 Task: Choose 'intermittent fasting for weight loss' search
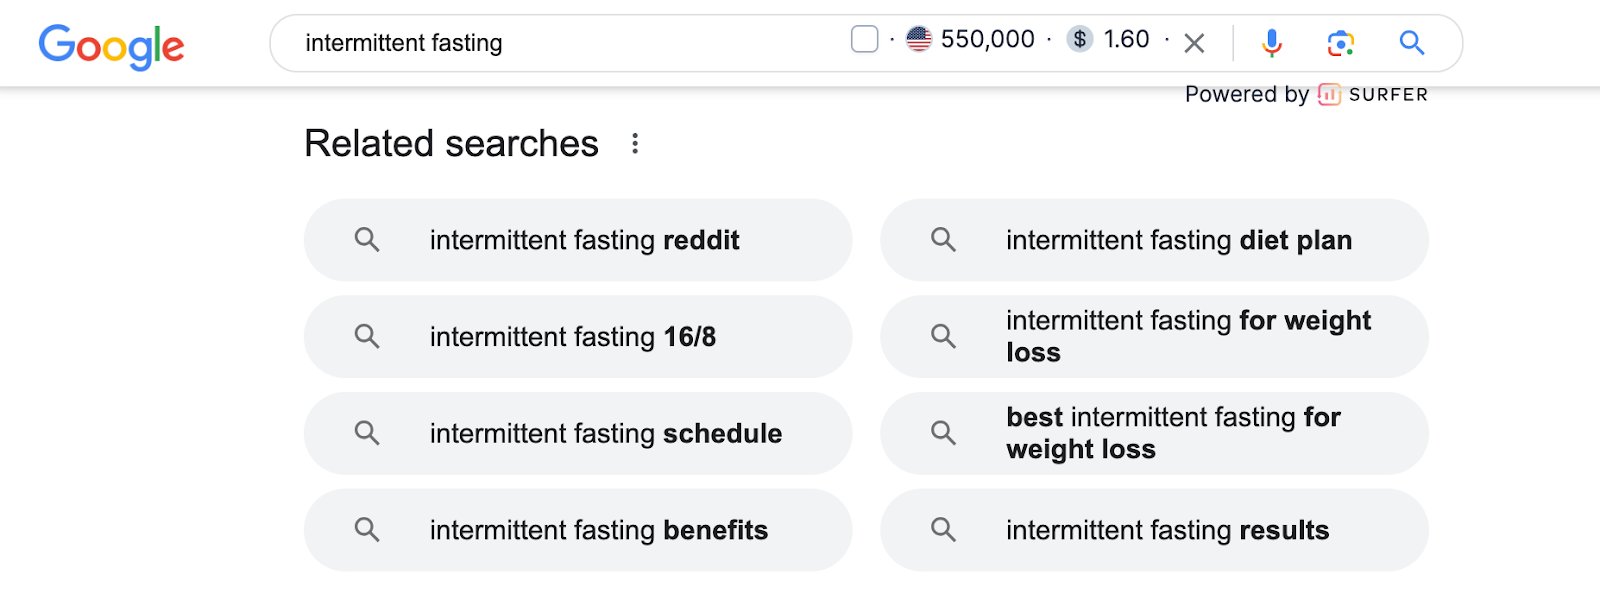point(1187,337)
